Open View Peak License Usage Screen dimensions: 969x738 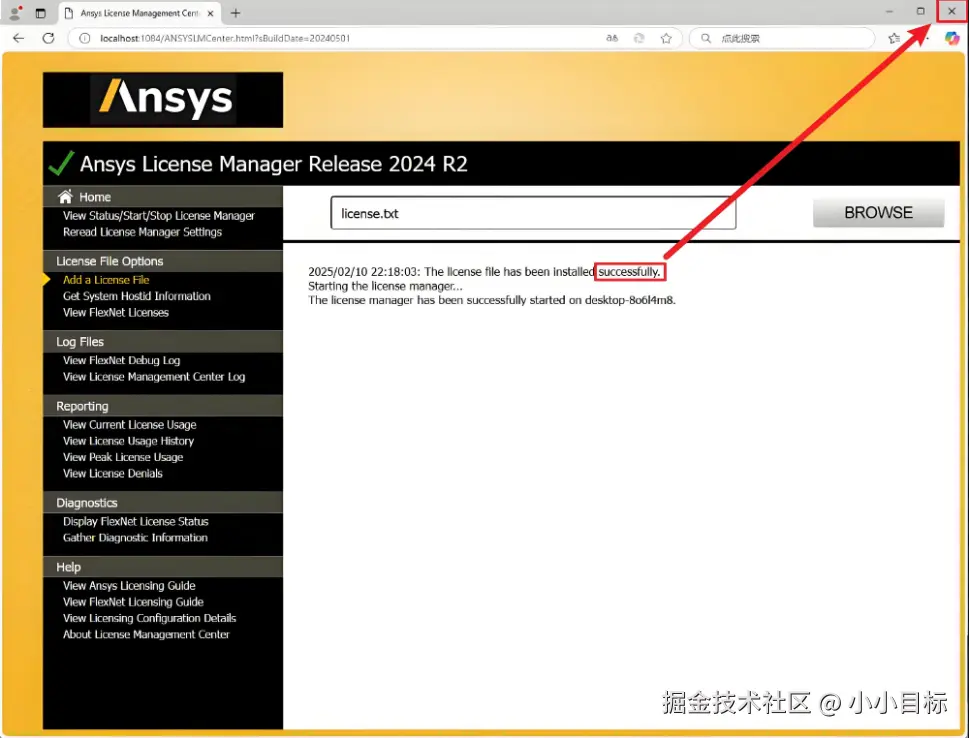[123, 457]
